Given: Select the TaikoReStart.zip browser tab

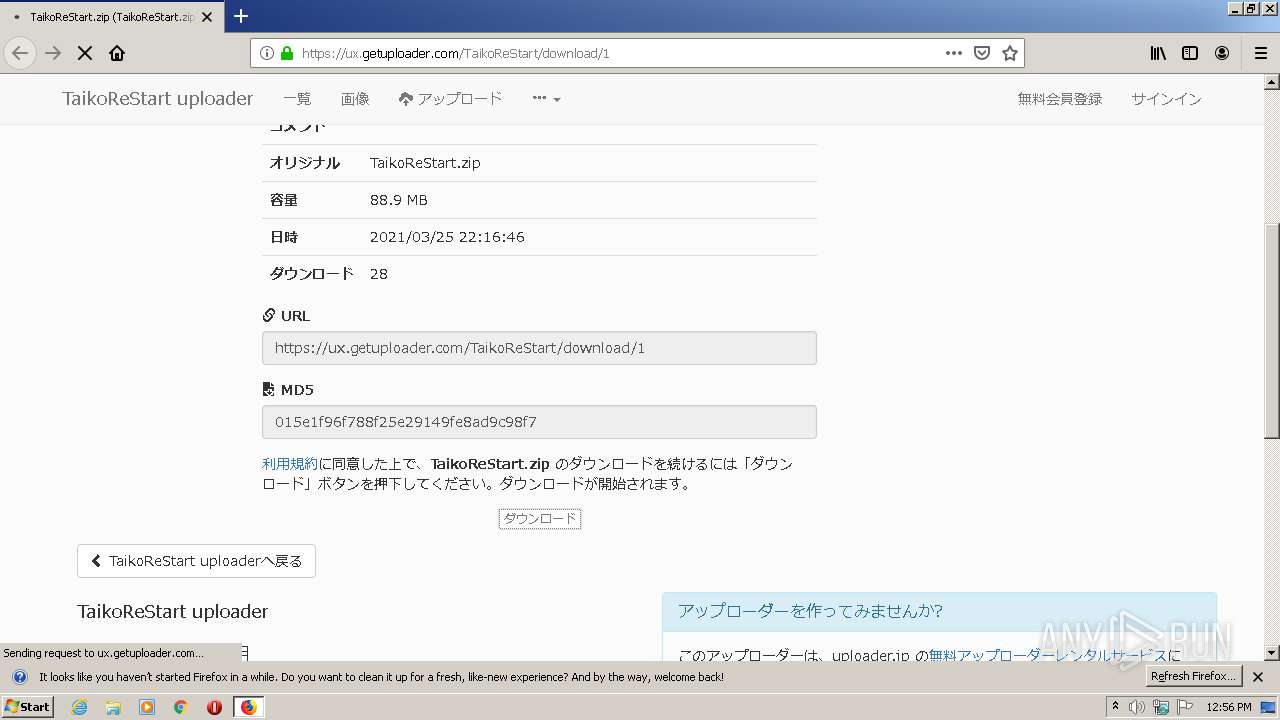Looking at the screenshot, I should tap(110, 17).
